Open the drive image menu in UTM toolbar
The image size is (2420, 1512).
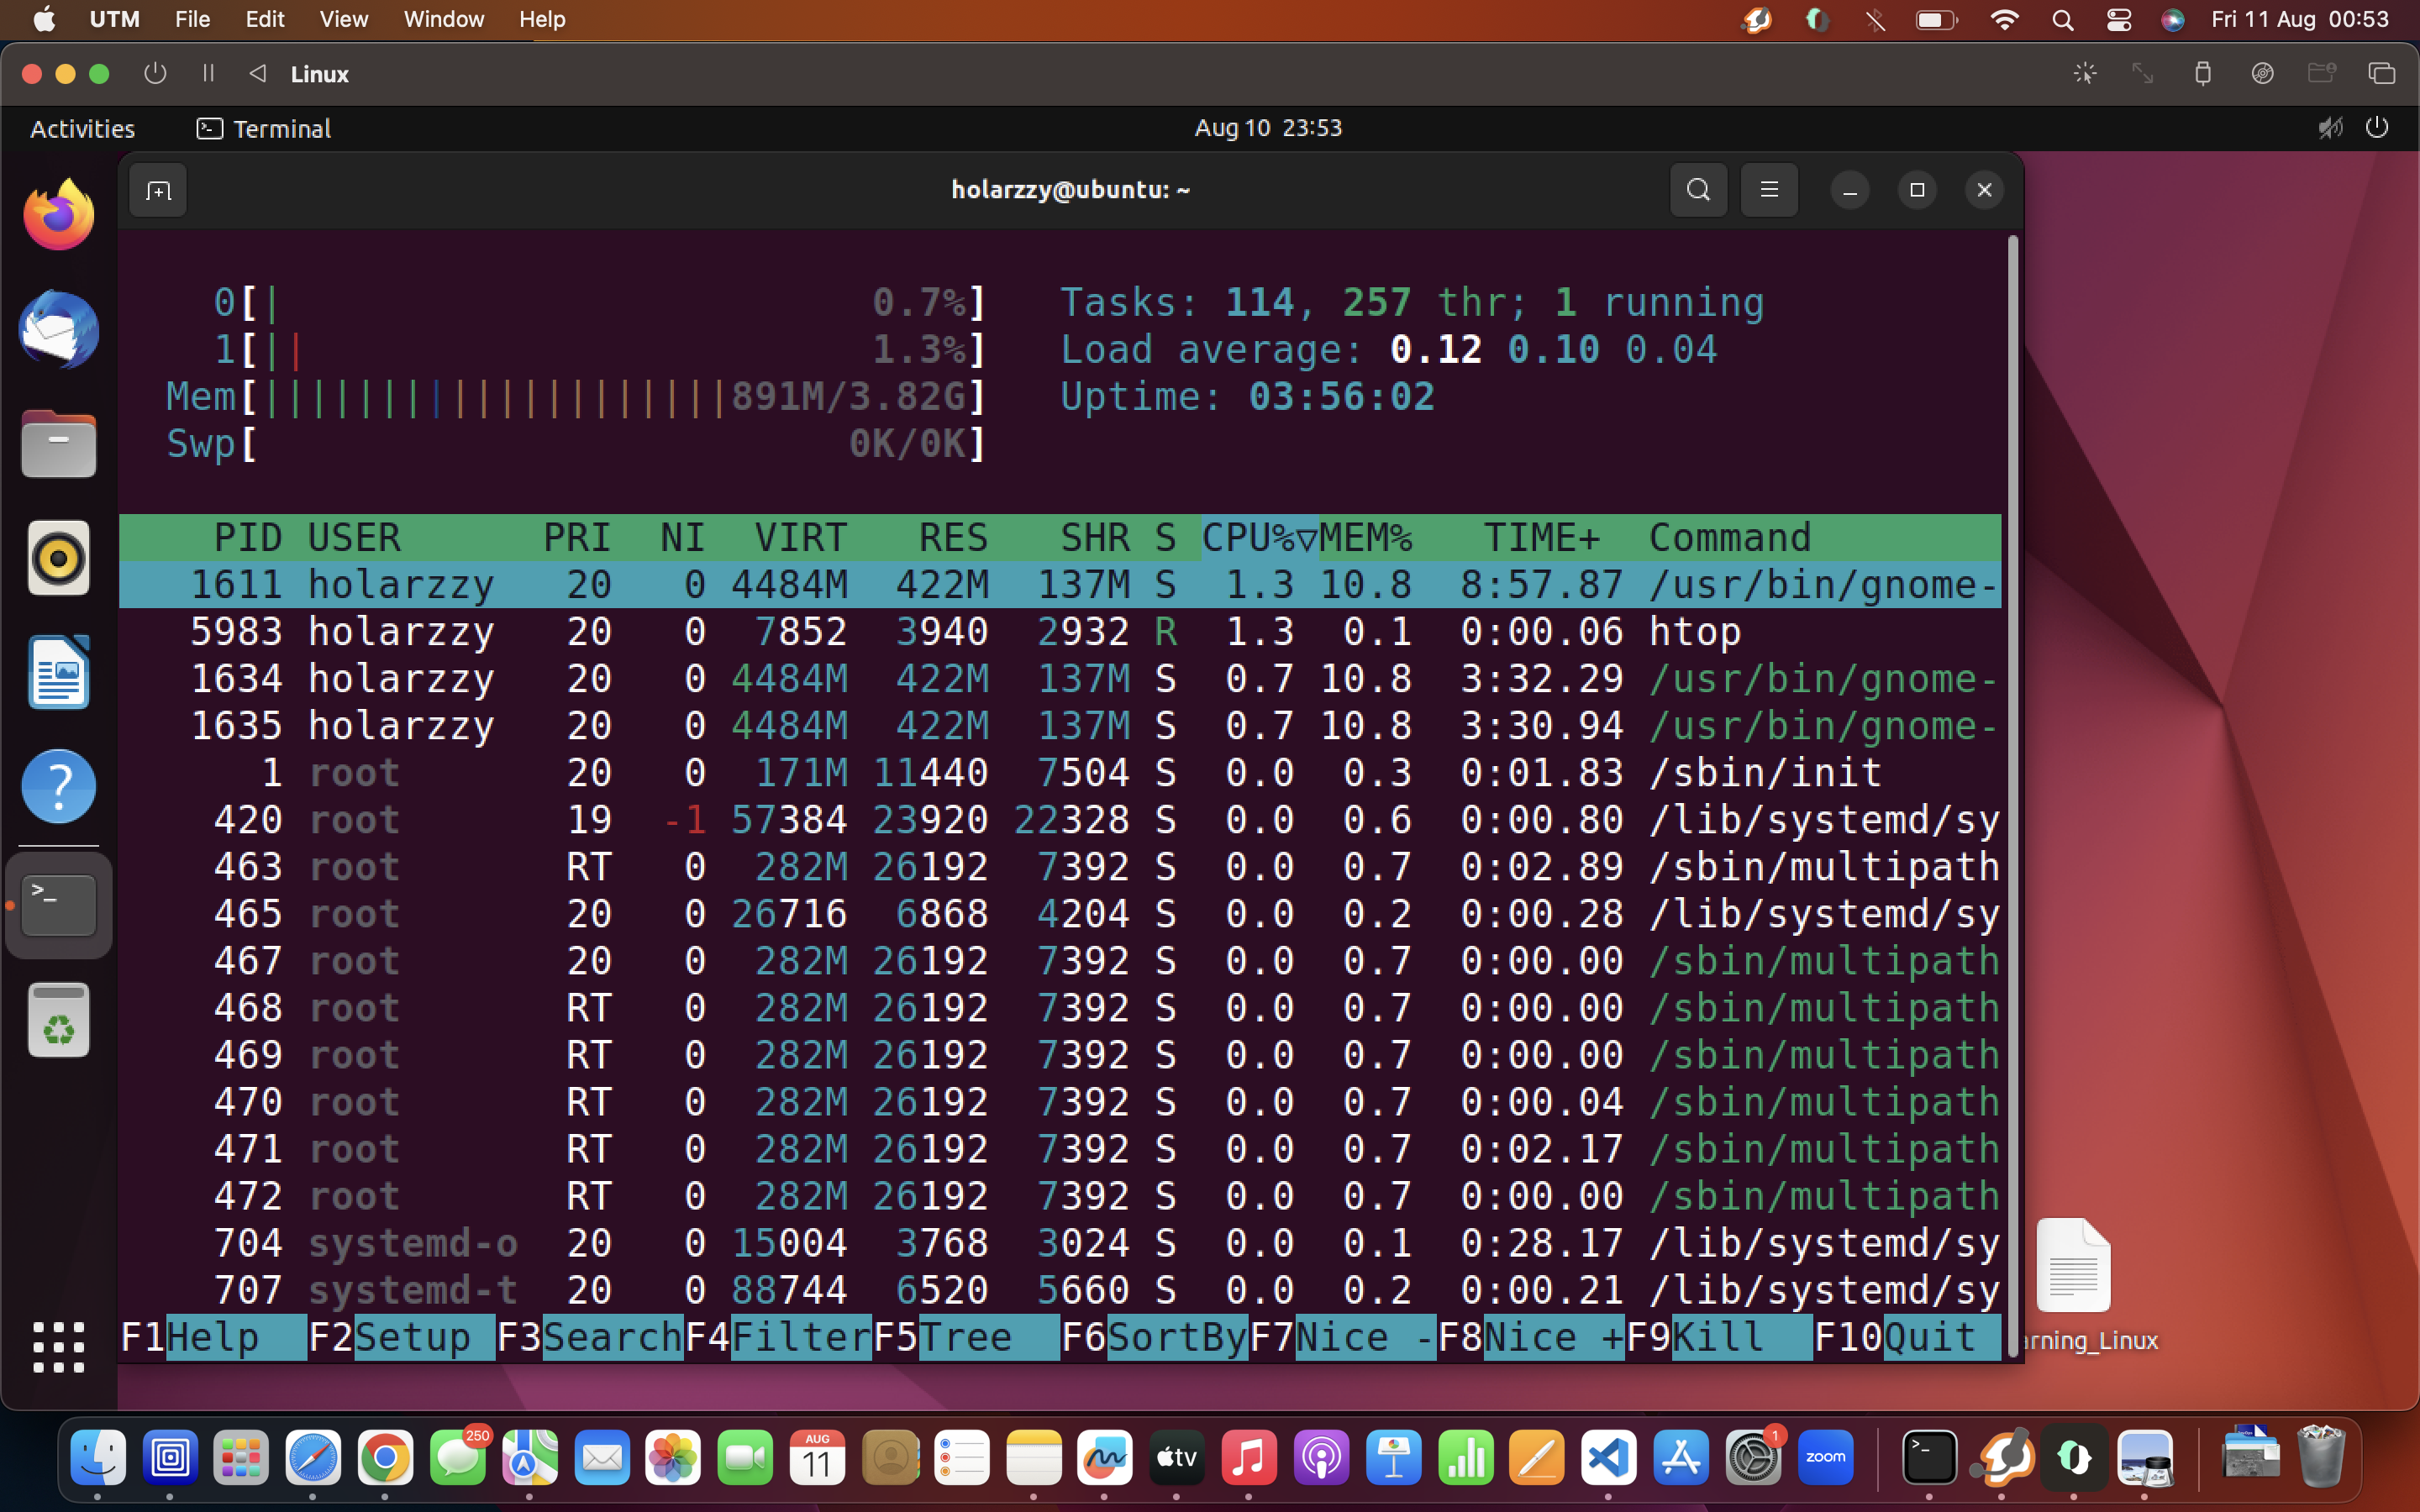[x=2262, y=74]
